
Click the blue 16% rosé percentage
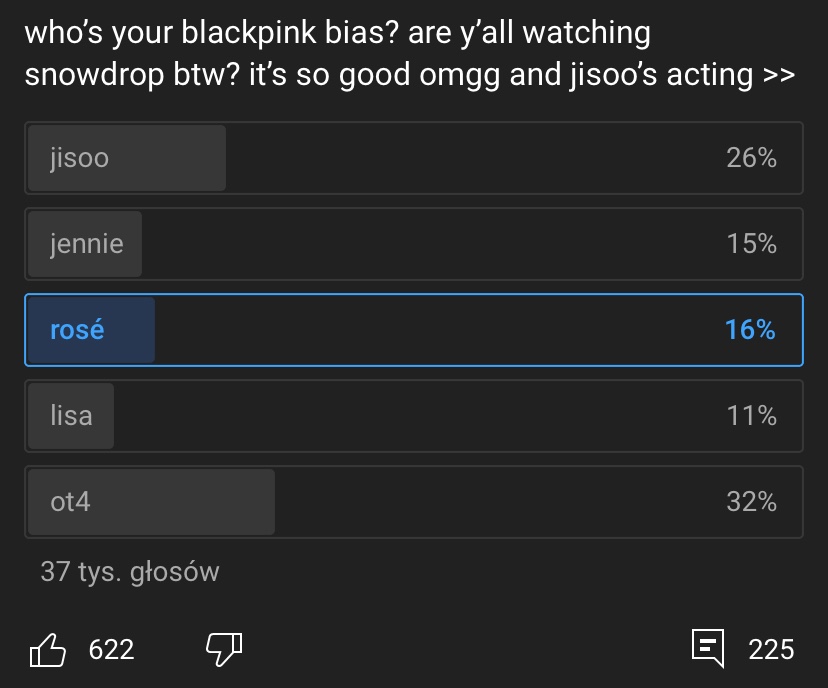[750, 330]
